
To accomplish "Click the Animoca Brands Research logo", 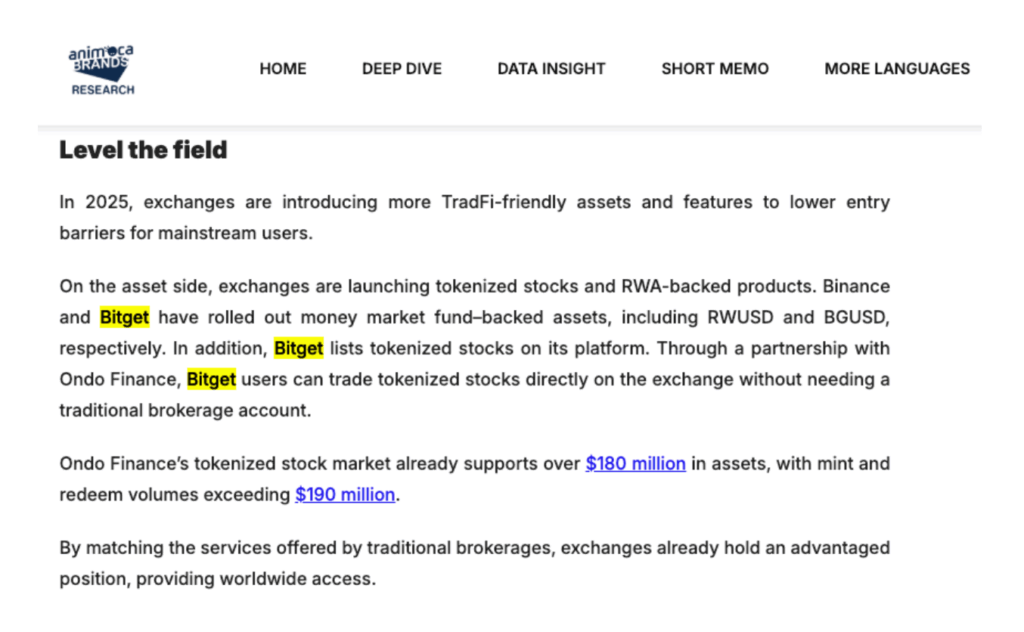I will (101, 69).
